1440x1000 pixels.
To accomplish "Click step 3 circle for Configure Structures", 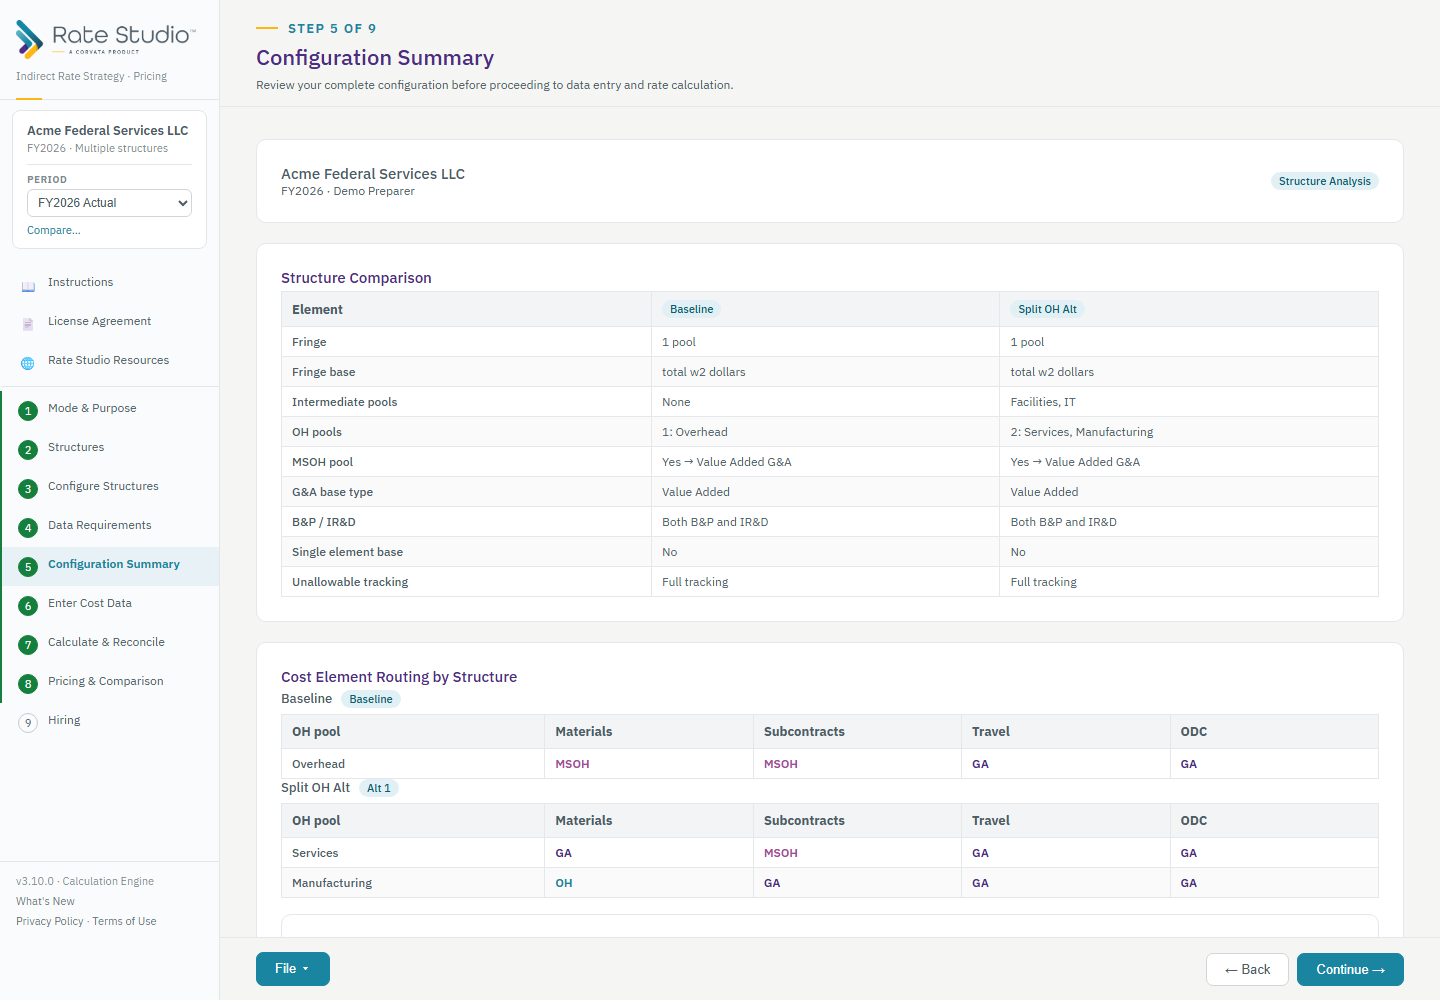I will tap(28, 489).
